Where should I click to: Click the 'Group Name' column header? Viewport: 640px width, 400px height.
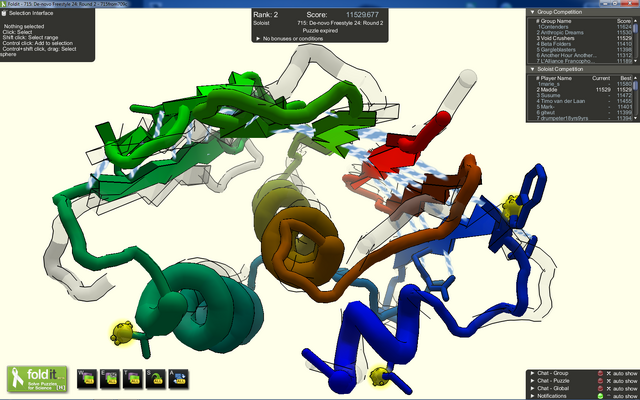pyautogui.click(x=556, y=21)
